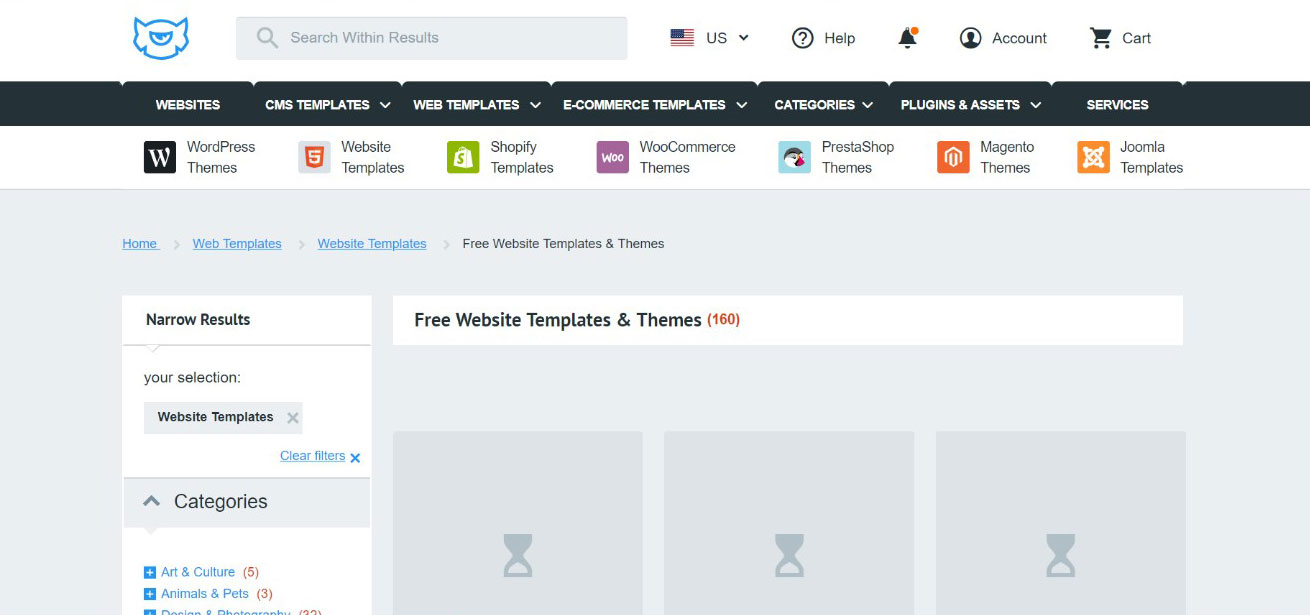The height and width of the screenshot is (615, 1310).
Task: Focus the Search Within Results field
Action: point(431,38)
